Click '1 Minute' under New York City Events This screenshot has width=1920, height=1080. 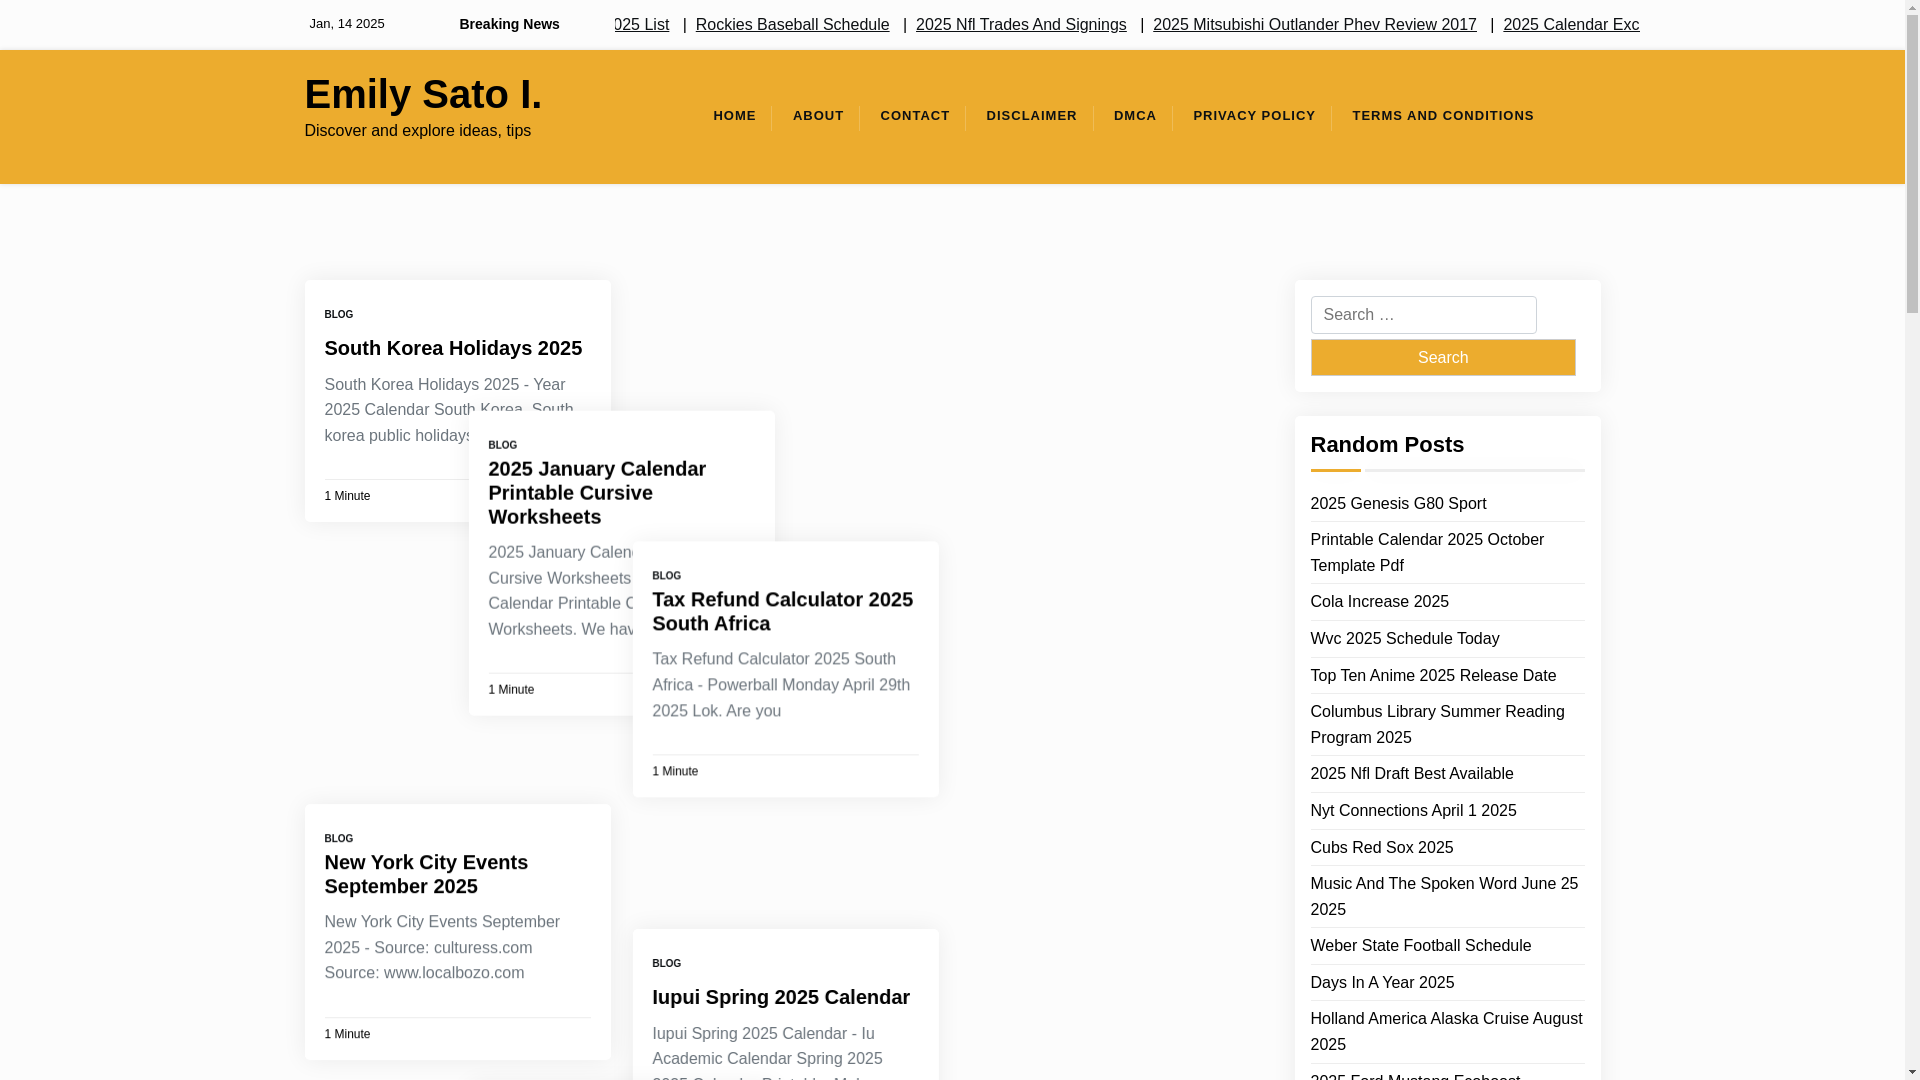(x=347, y=1035)
